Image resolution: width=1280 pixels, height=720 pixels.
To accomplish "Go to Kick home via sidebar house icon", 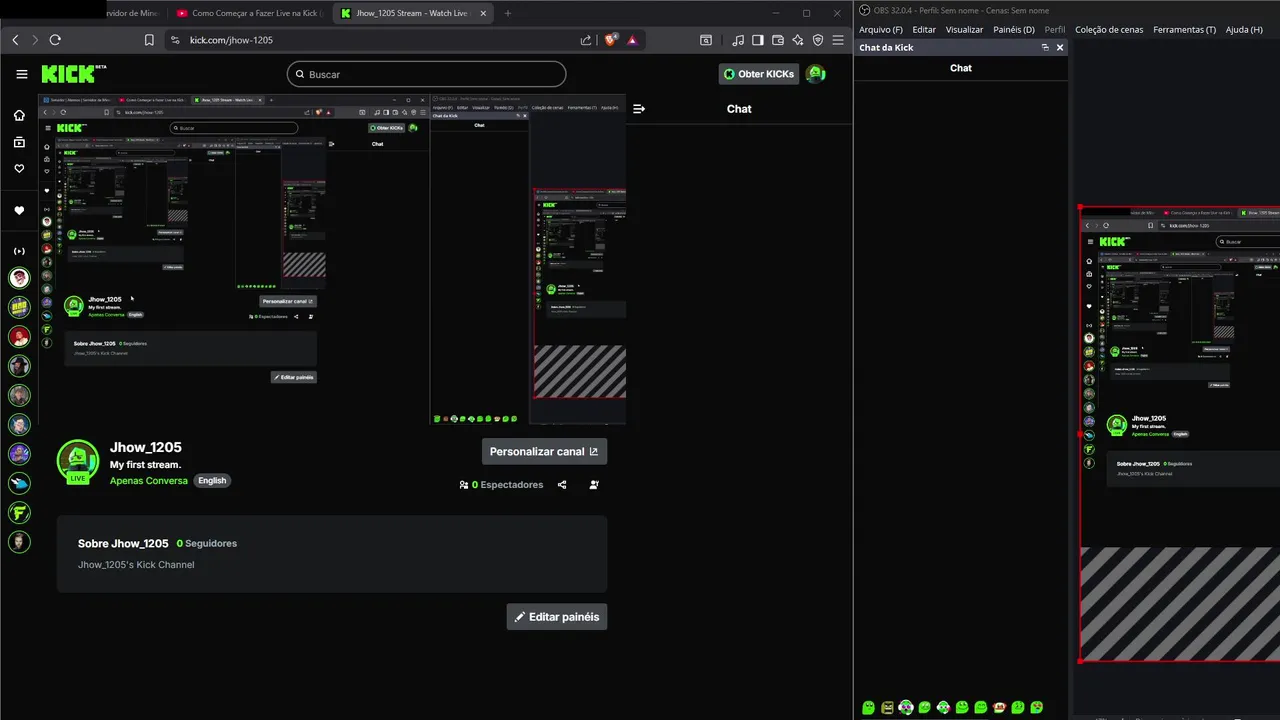I will click(19, 116).
